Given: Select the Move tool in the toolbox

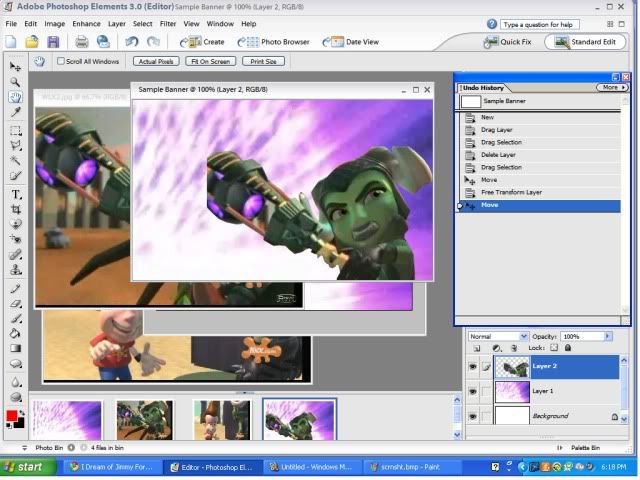Looking at the screenshot, I should [x=15, y=65].
